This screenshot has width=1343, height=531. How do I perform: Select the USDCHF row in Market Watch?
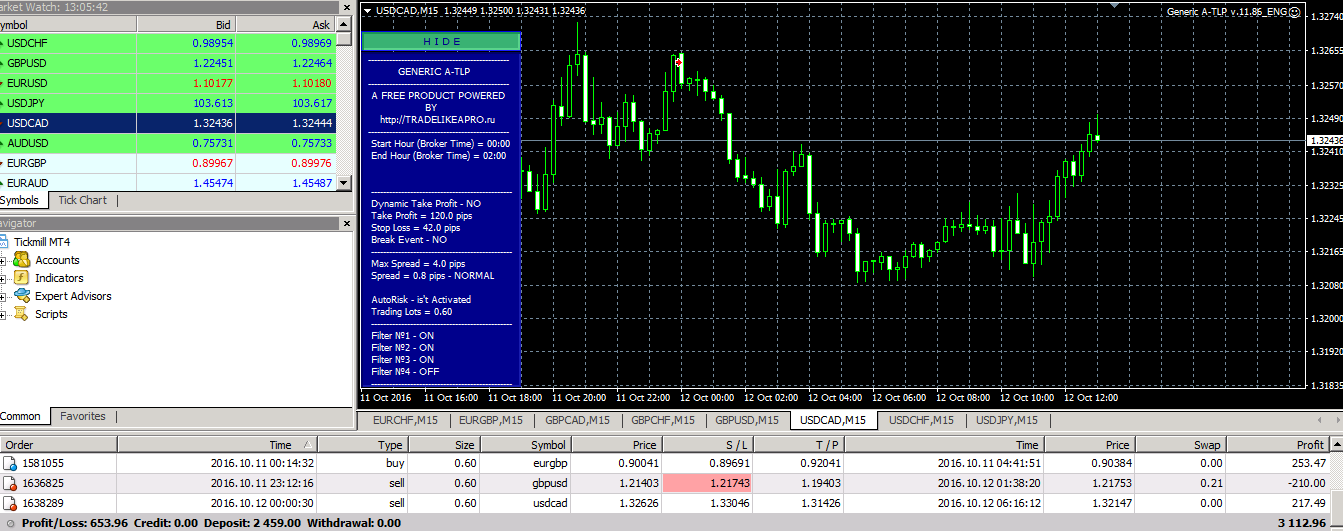[x=168, y=43]
